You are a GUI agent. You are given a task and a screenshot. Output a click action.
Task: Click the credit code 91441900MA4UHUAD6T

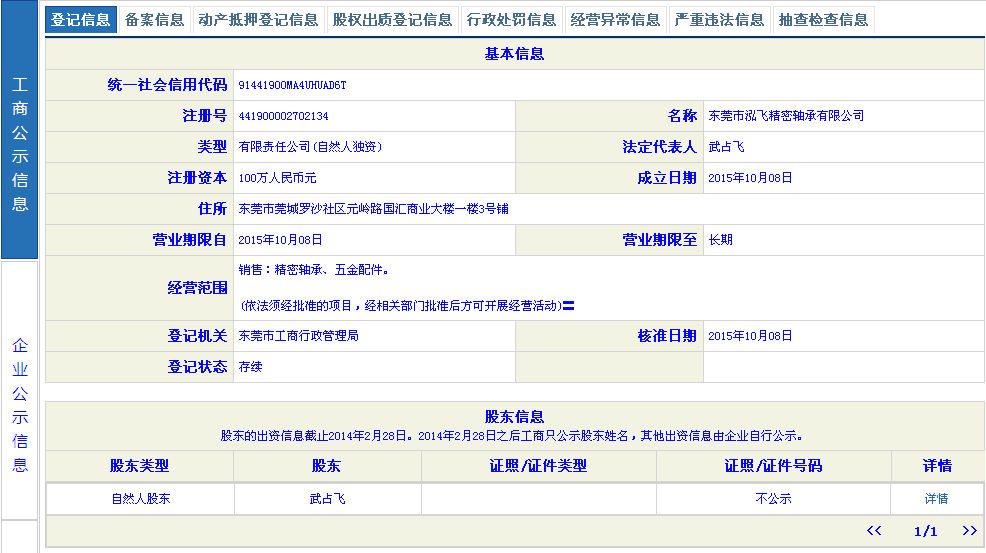coord(292,86)
